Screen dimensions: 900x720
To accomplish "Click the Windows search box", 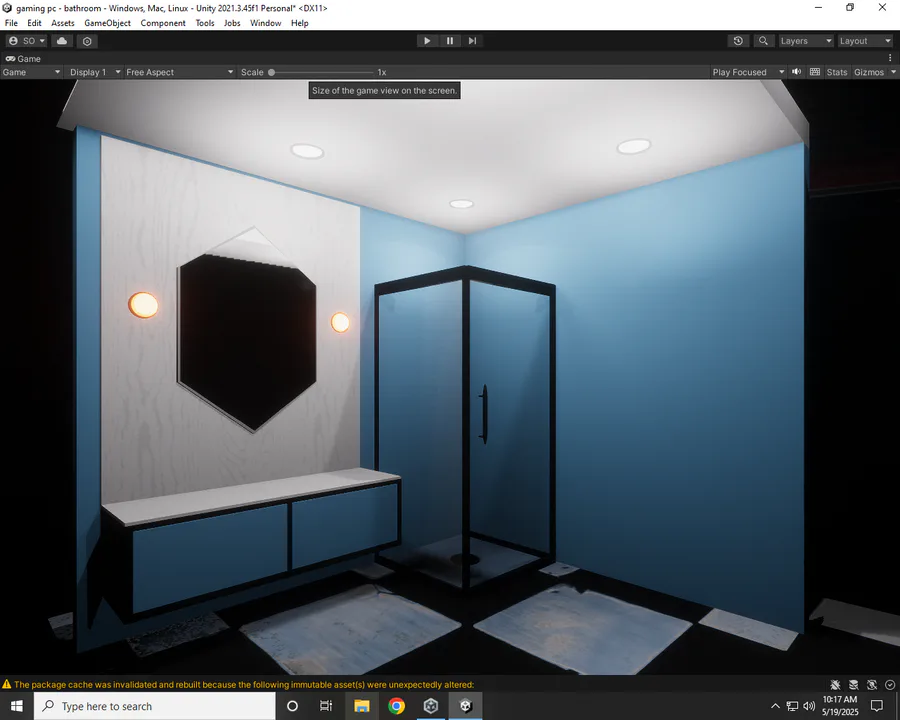I will (x=155, y=706).
